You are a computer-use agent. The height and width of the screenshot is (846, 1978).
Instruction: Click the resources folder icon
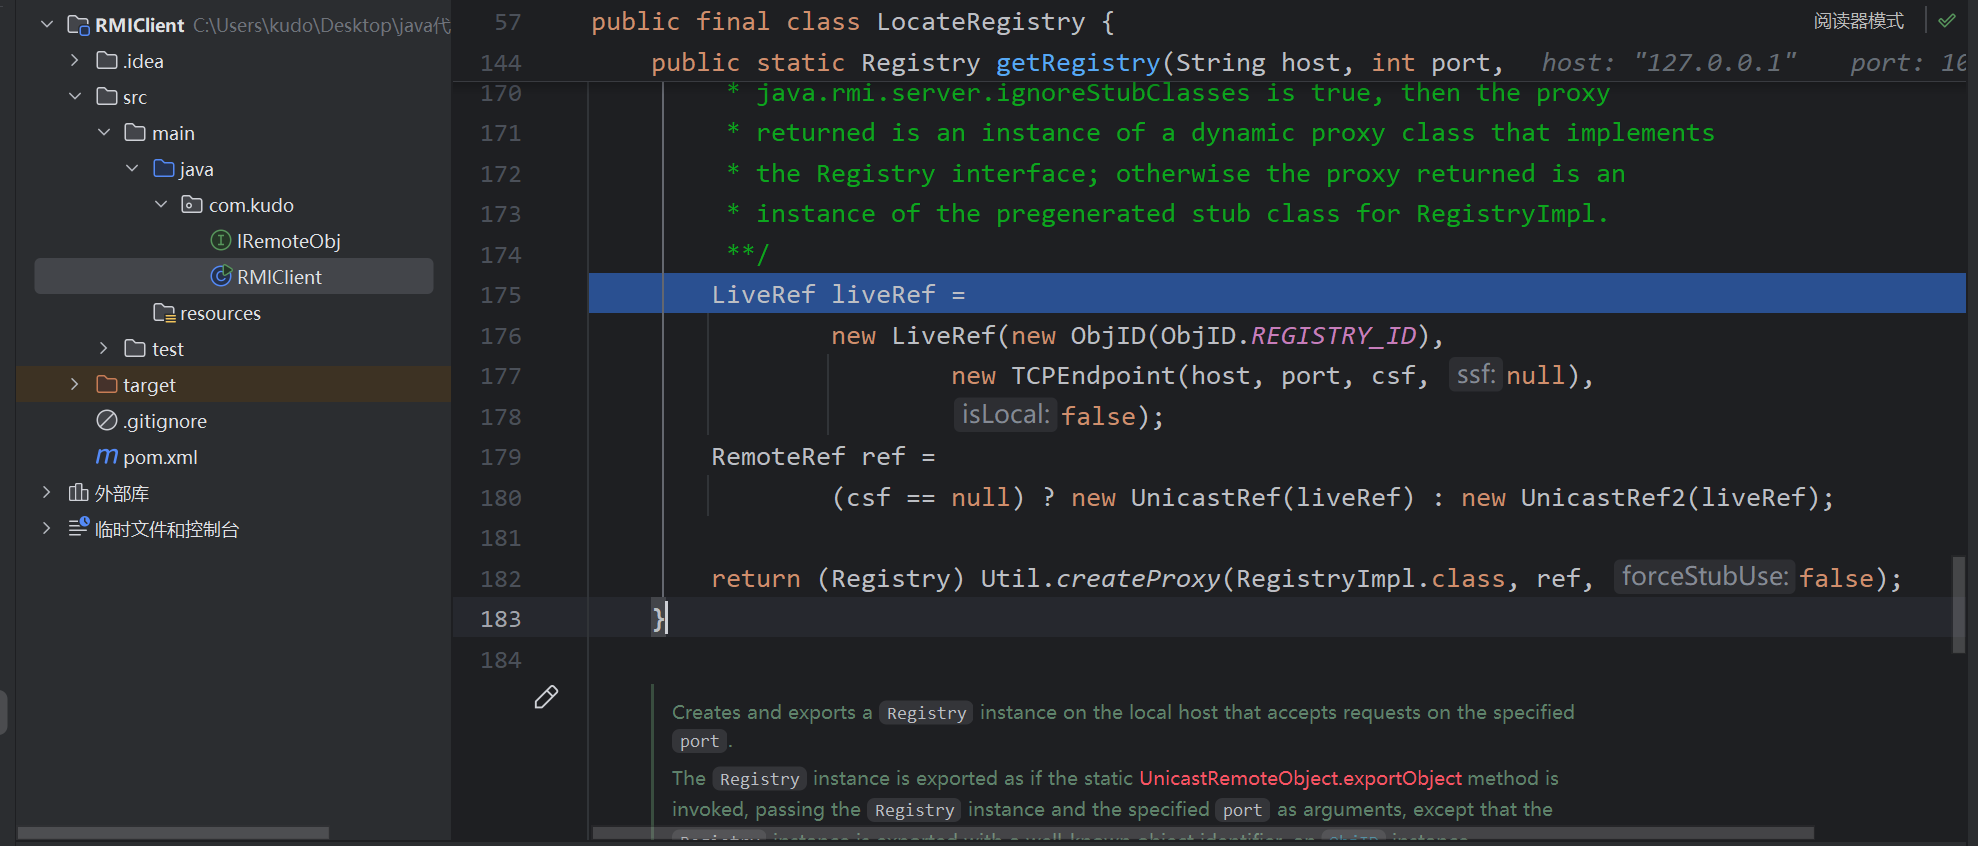click(x=164, y=313)
